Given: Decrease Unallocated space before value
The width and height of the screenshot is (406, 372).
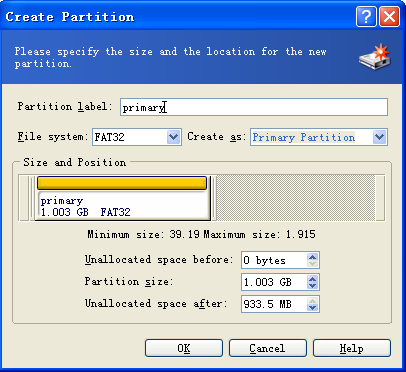Looking at the screenshot, I should coord(312,264).
